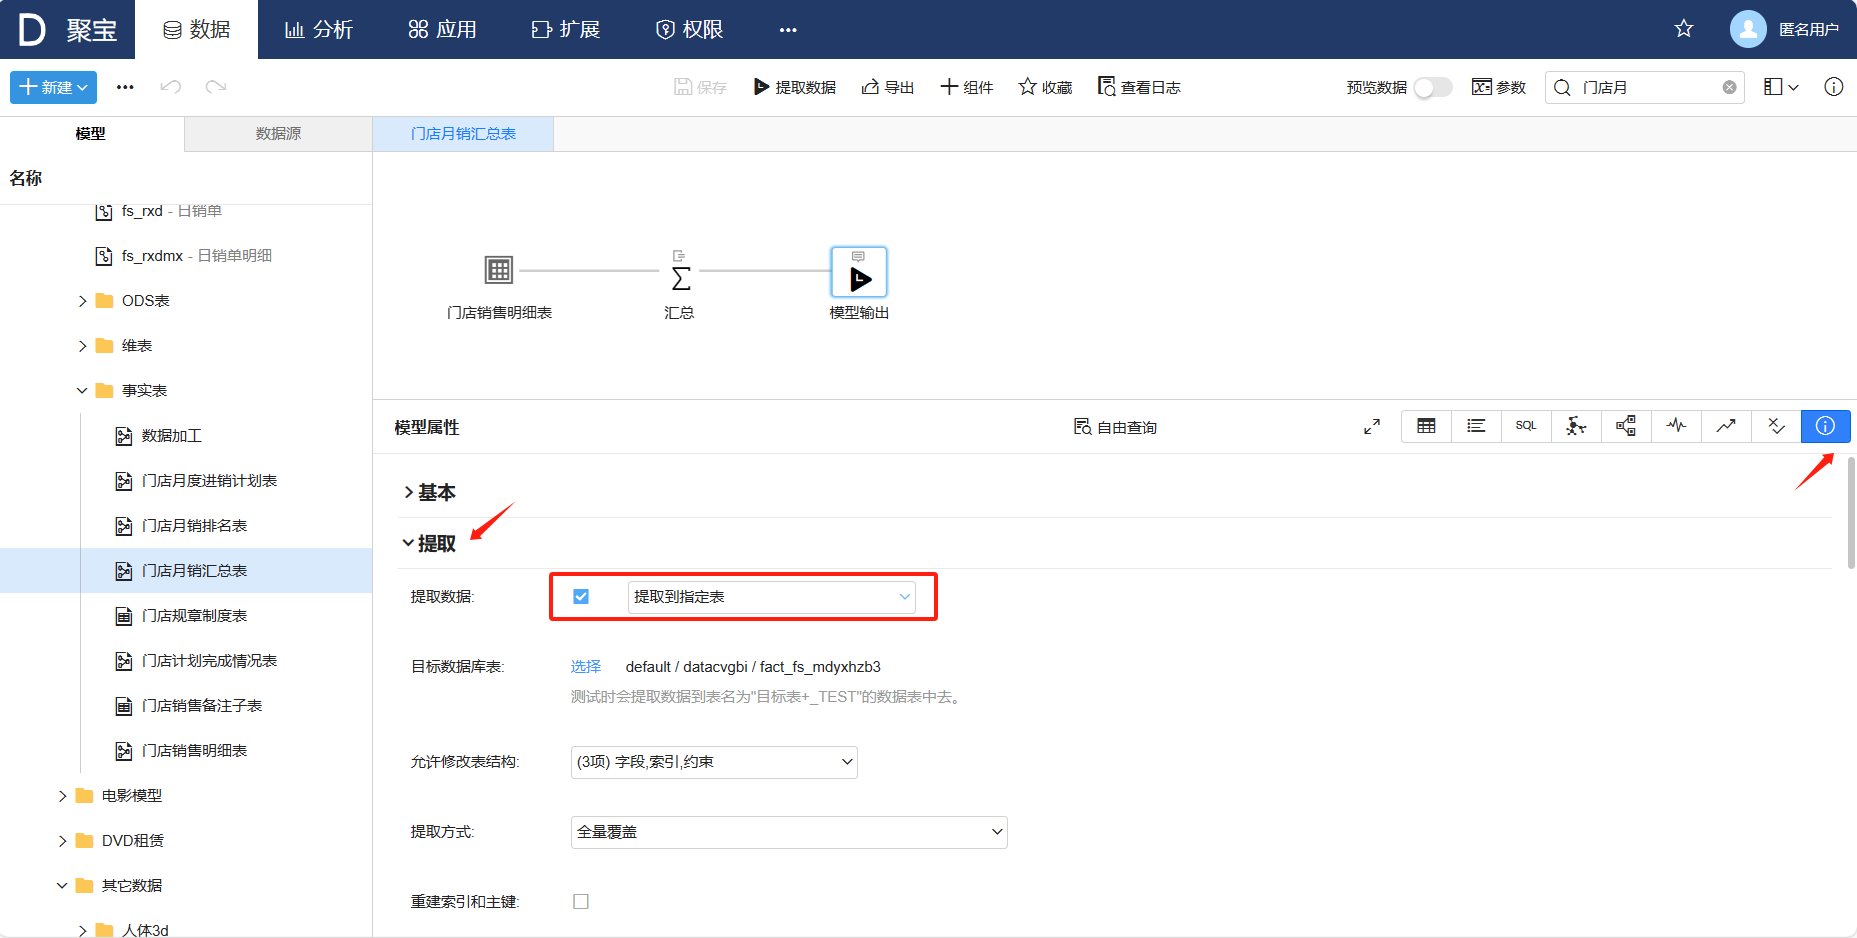This screenshot has height=938, width=1857.
Task: Clear the 门店月 search text
Action: [x=1729, y=87]
